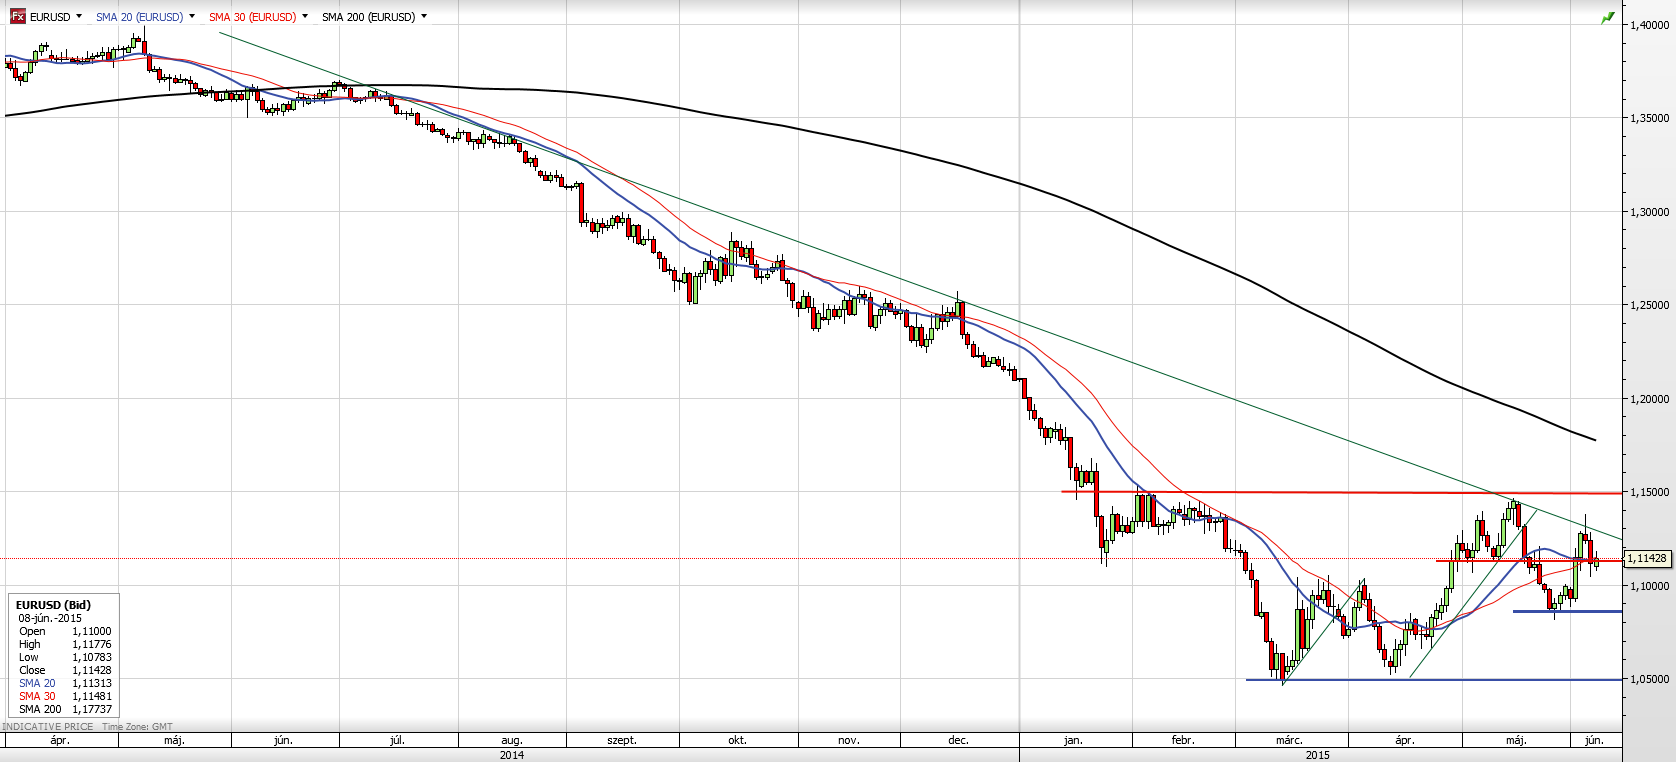Click the 1,20000 price axis label
The width and height of the screenshot is (1676, 762).
click(x=1650, y=399)
